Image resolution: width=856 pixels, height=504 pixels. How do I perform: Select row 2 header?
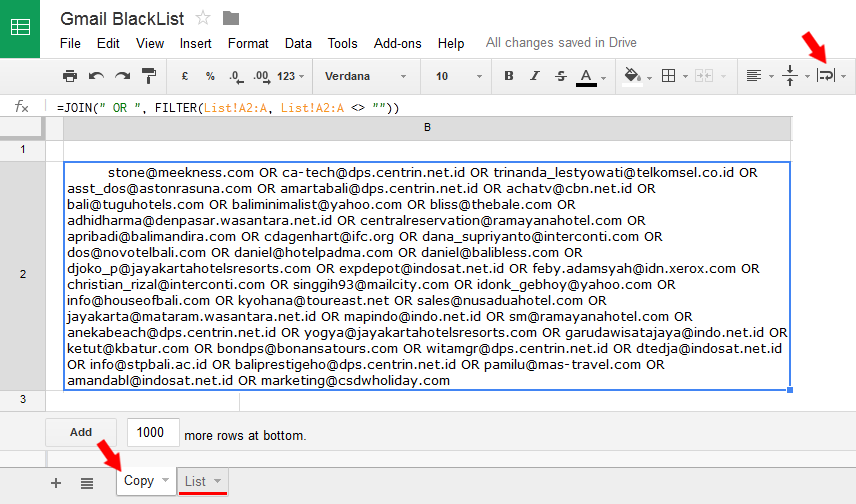22,274
